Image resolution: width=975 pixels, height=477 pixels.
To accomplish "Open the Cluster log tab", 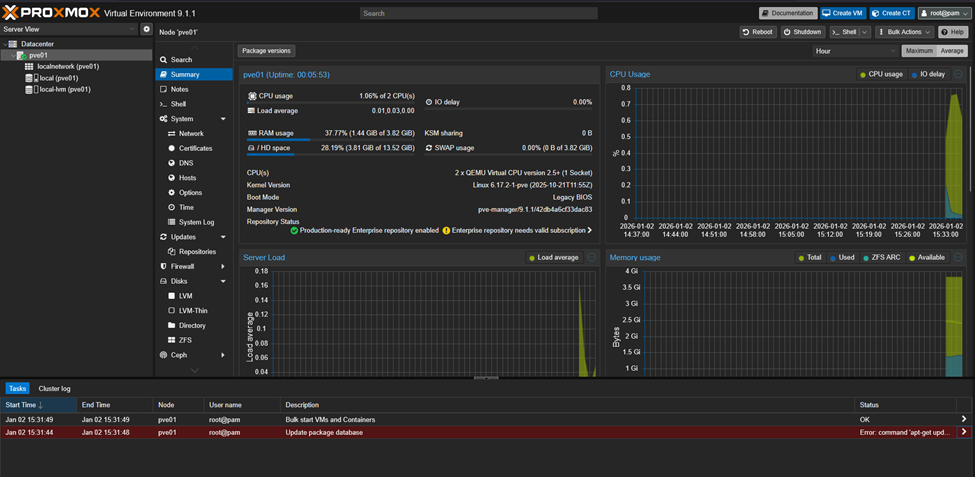I will click(54, 389).
